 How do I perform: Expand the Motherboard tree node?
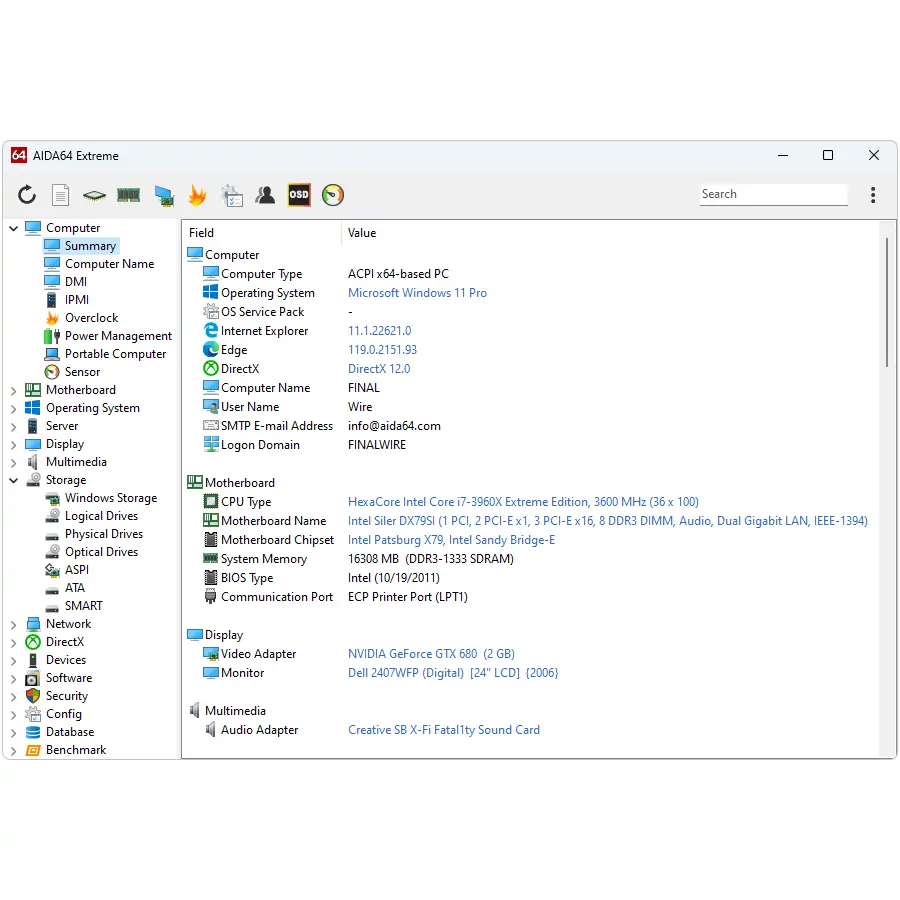point(14,390)
